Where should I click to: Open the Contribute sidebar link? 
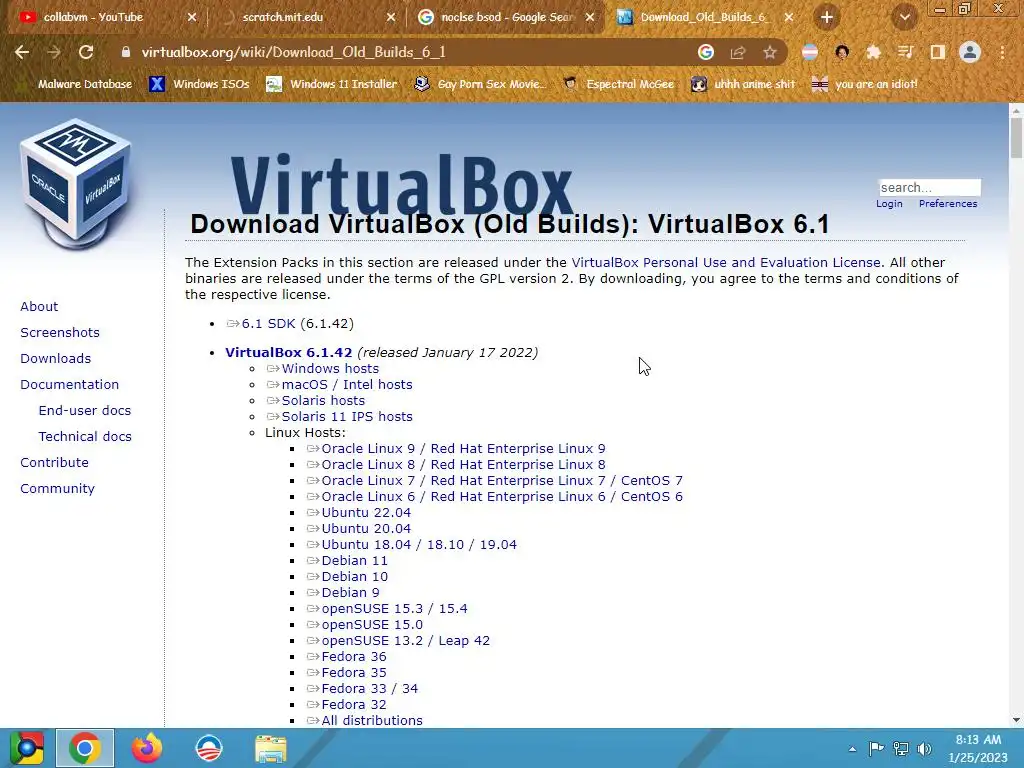click(54, 462)
